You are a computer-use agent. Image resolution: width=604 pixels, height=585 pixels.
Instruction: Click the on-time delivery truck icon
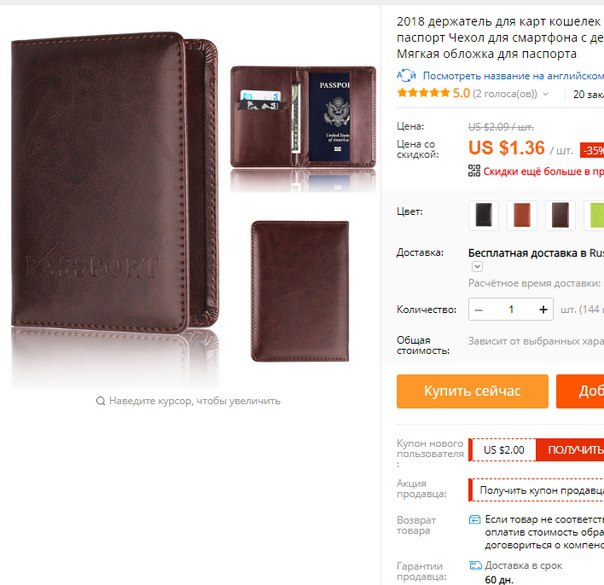(x=475, y=565)
